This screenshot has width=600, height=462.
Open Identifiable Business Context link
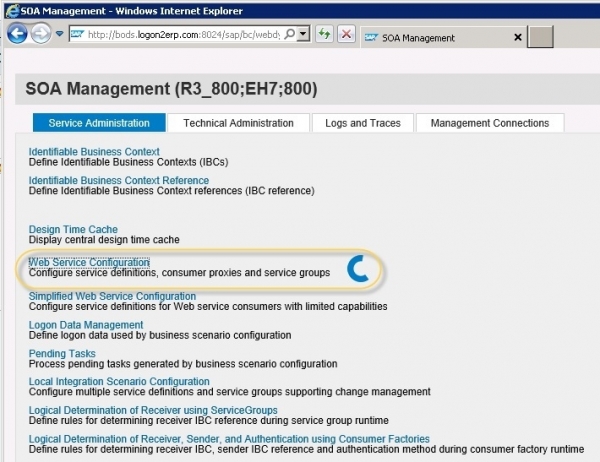point(94,152)
